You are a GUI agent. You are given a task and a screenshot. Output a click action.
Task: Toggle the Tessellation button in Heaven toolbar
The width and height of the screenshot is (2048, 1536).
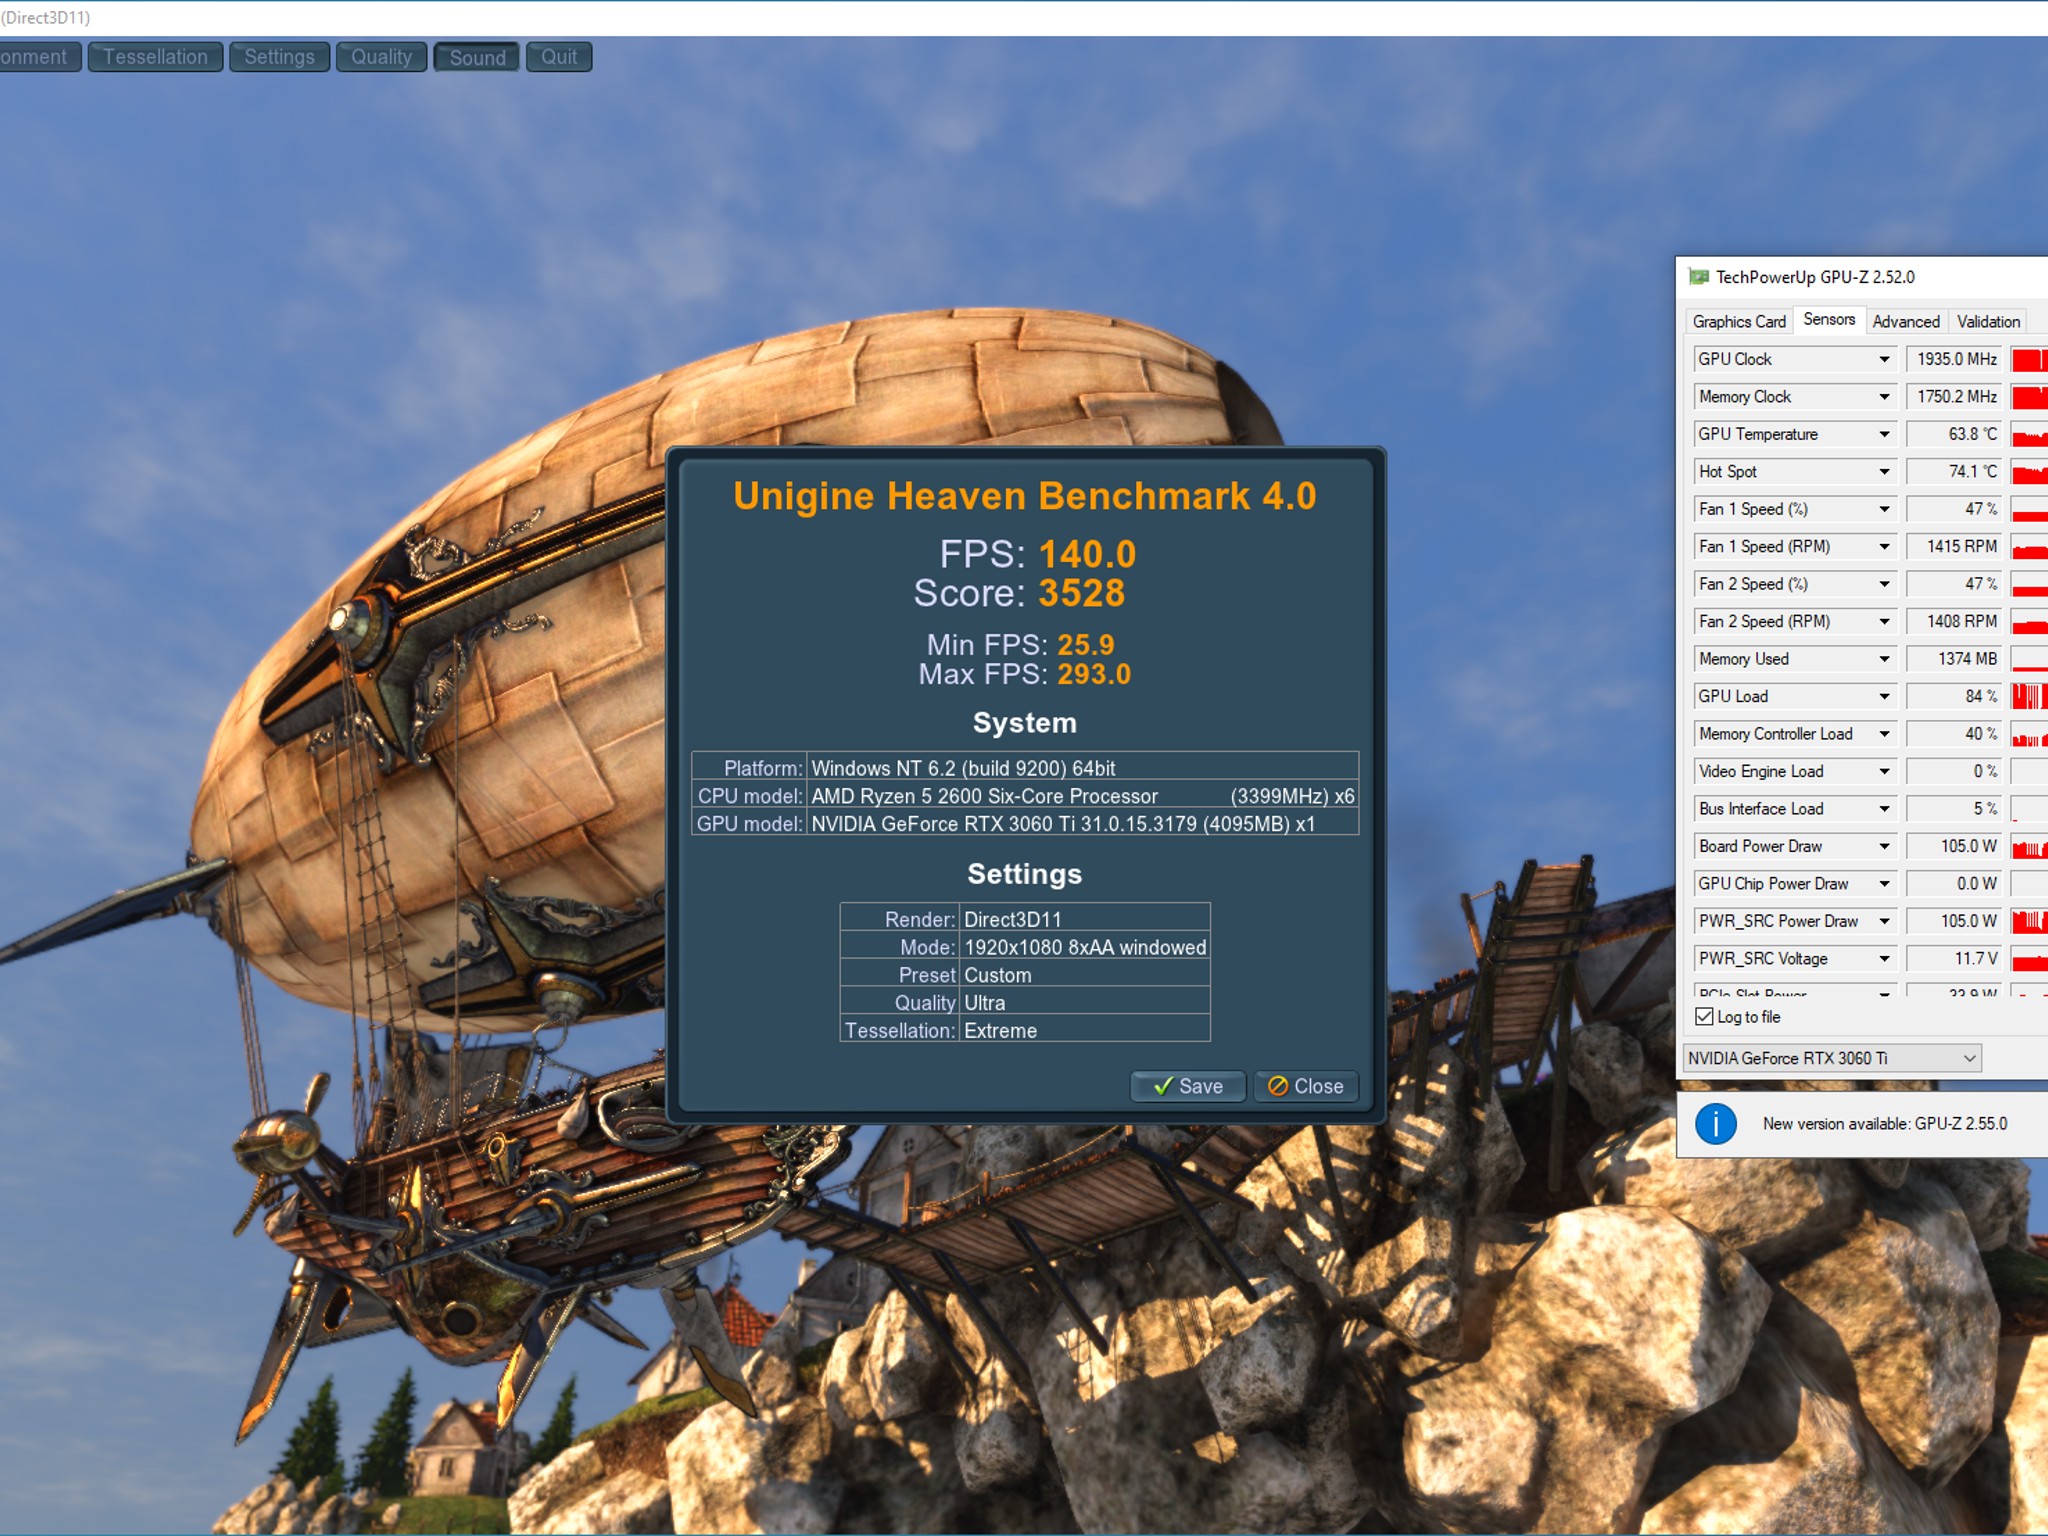tap(155, 57)
